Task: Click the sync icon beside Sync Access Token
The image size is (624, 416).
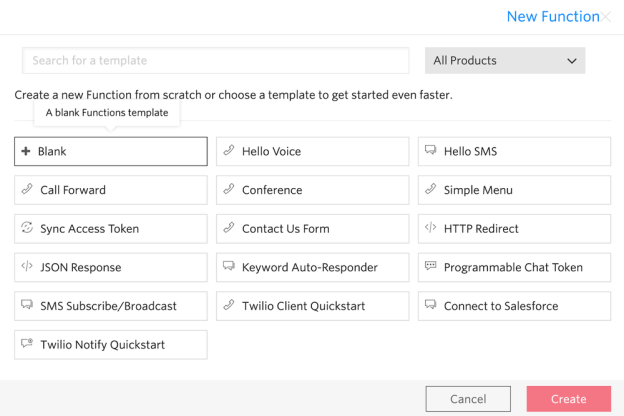Action: point(27,229)
